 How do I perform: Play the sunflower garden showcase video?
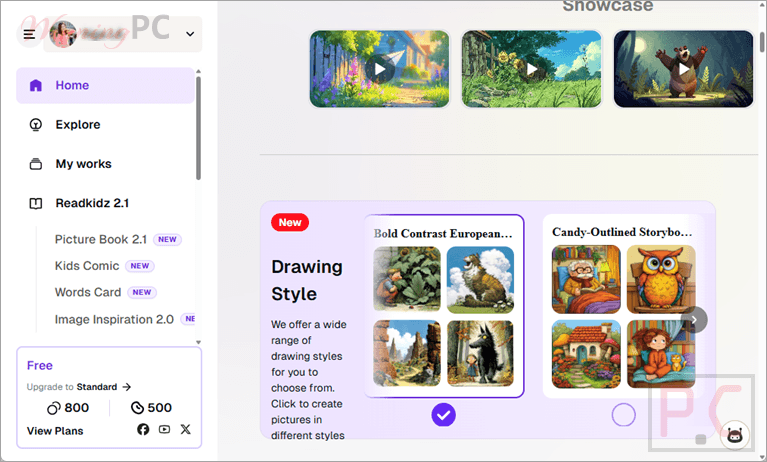pos(532,69)
